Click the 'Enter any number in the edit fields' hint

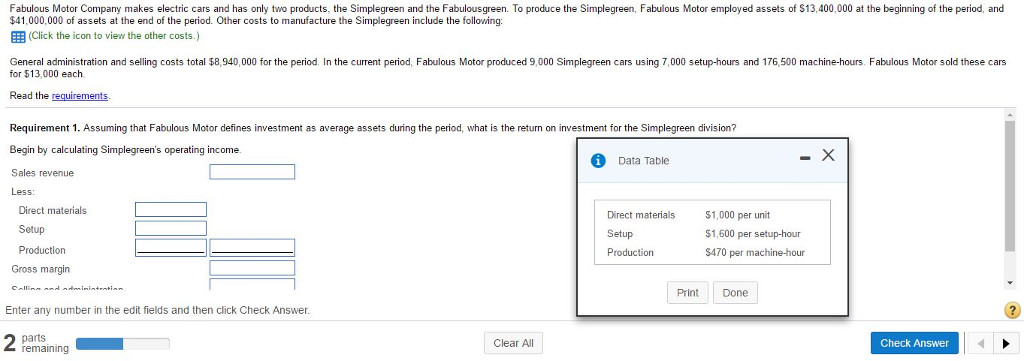[157, 310]
